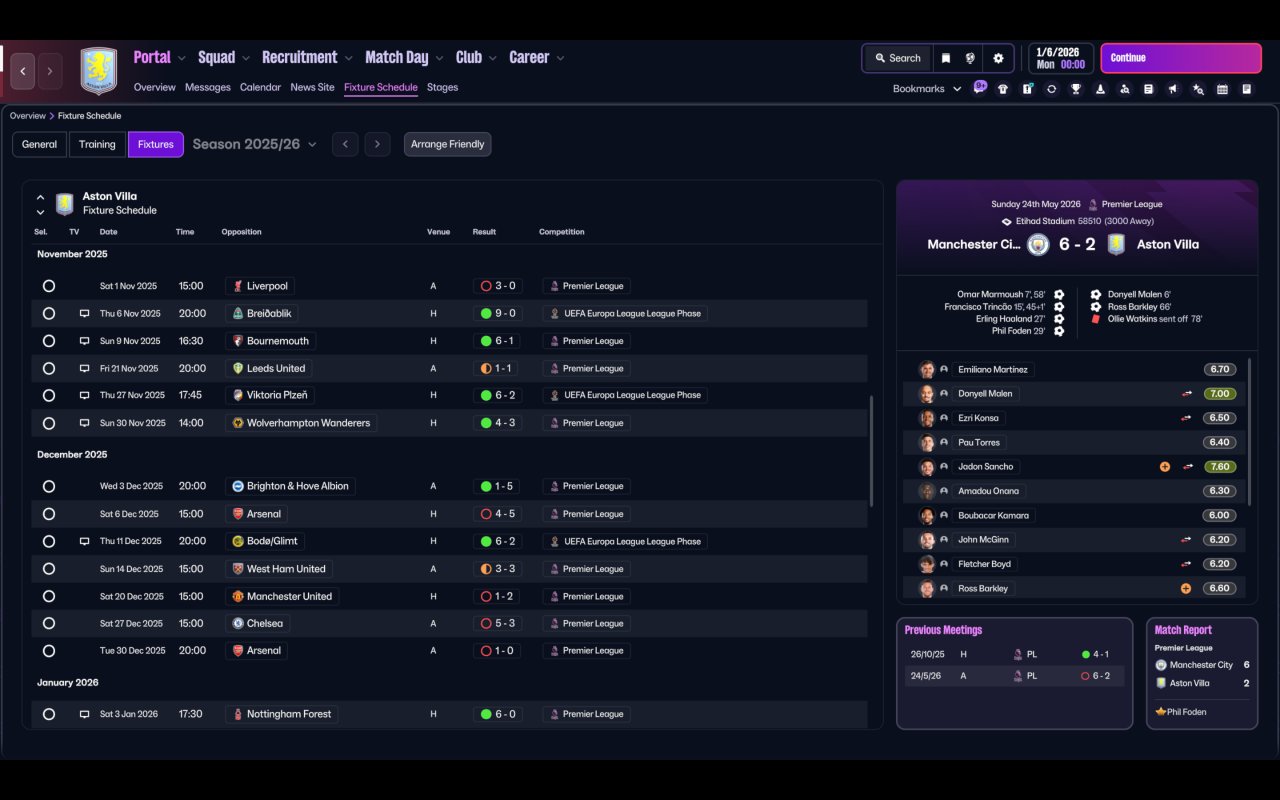Viewport: 1280px width, 800px height.
Task: Switch to the News Site tab
Action: click(312, 87)
